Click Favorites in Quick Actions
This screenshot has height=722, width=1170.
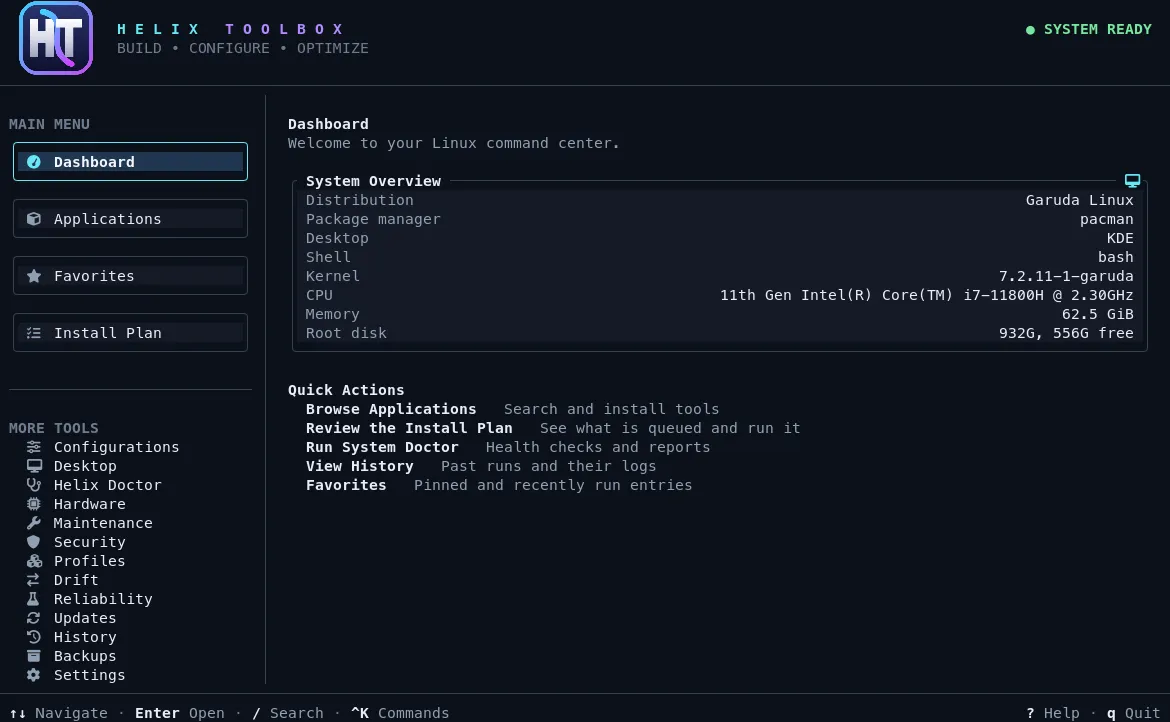[x=346, y=485]
